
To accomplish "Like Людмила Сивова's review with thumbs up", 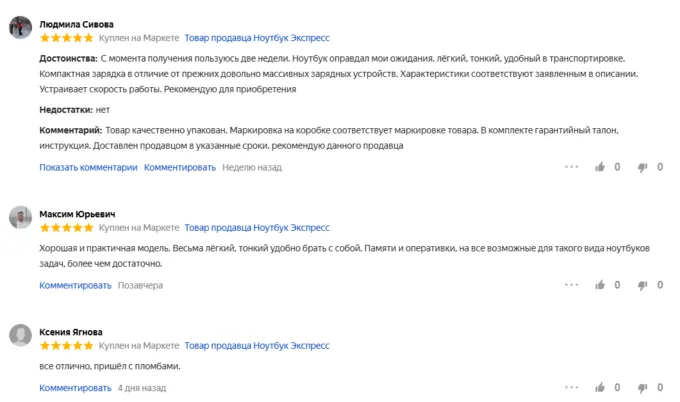I will [600, 168].
